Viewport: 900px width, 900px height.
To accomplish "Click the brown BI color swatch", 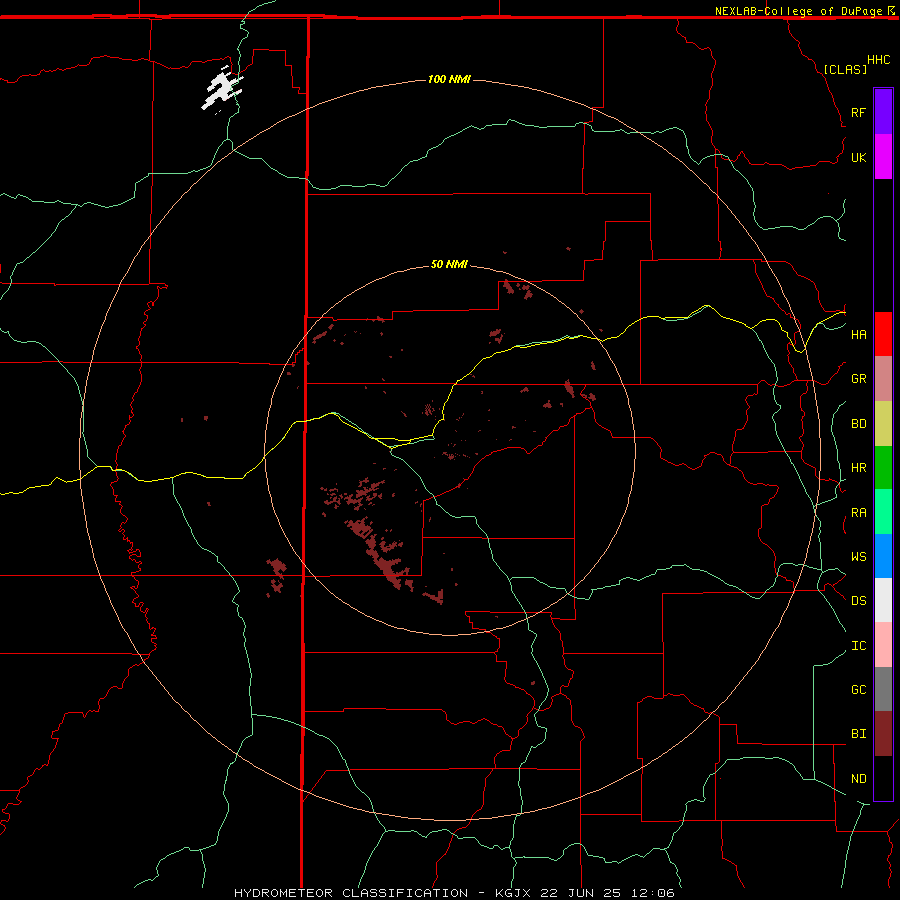I will pyautogui.click(x=883, y=734).
